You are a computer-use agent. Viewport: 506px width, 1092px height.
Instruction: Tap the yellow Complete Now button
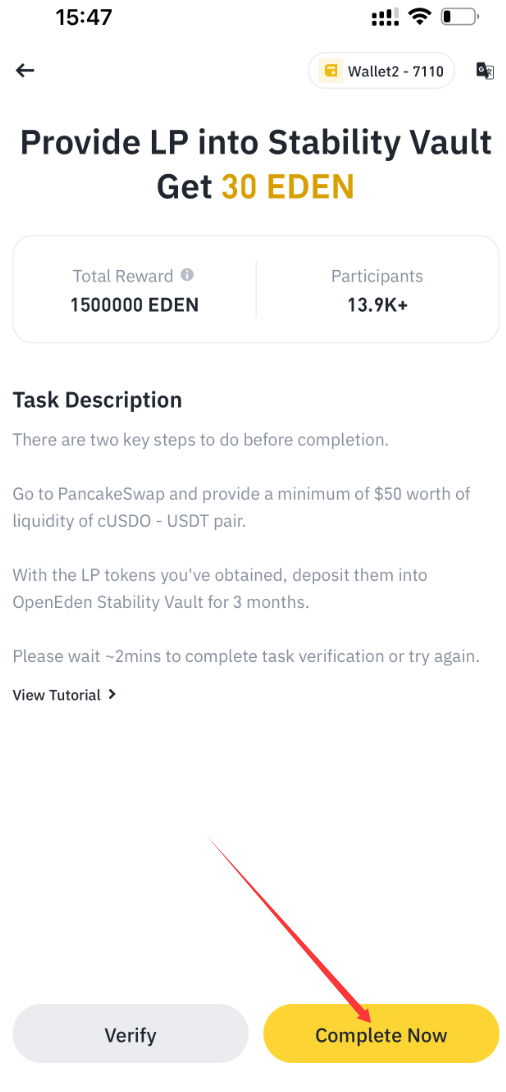point(381,1034)
